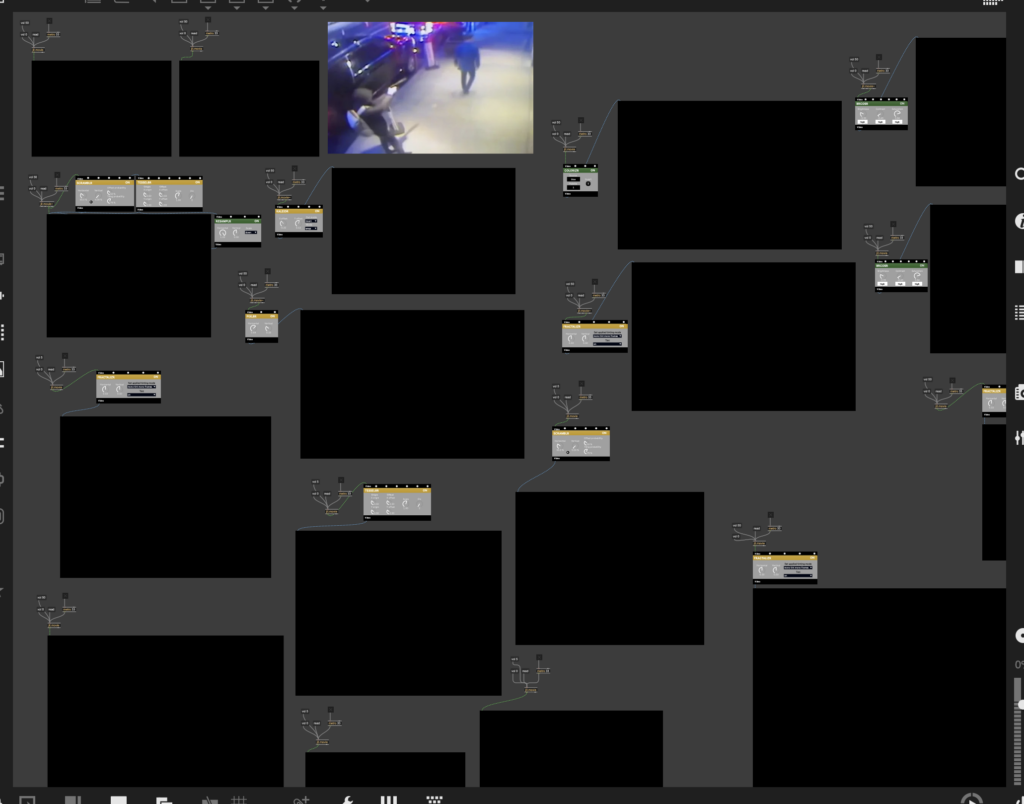Expand the dropdown menu in the COLORIZR module
This screenshot has width=1024, height=804.
point(574,179)
